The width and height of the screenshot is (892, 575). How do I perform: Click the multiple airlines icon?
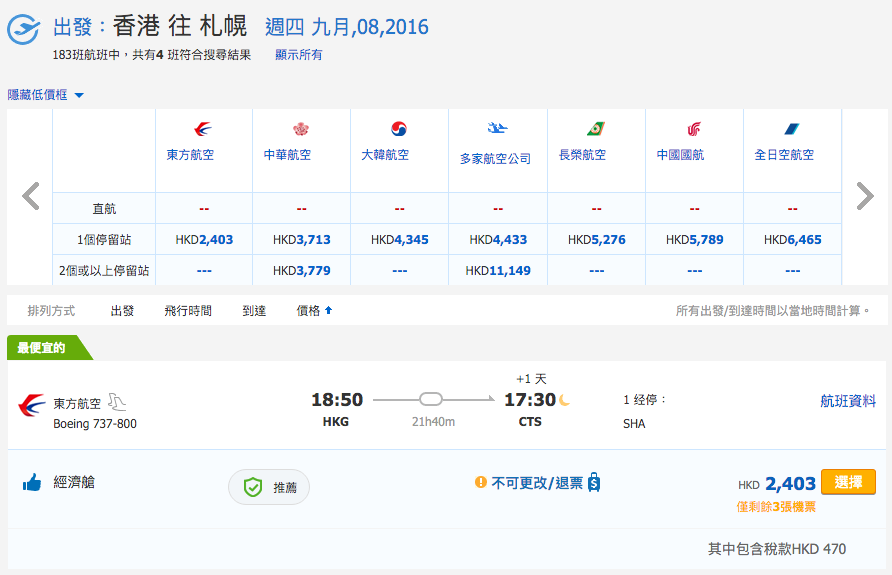(497, 128)
